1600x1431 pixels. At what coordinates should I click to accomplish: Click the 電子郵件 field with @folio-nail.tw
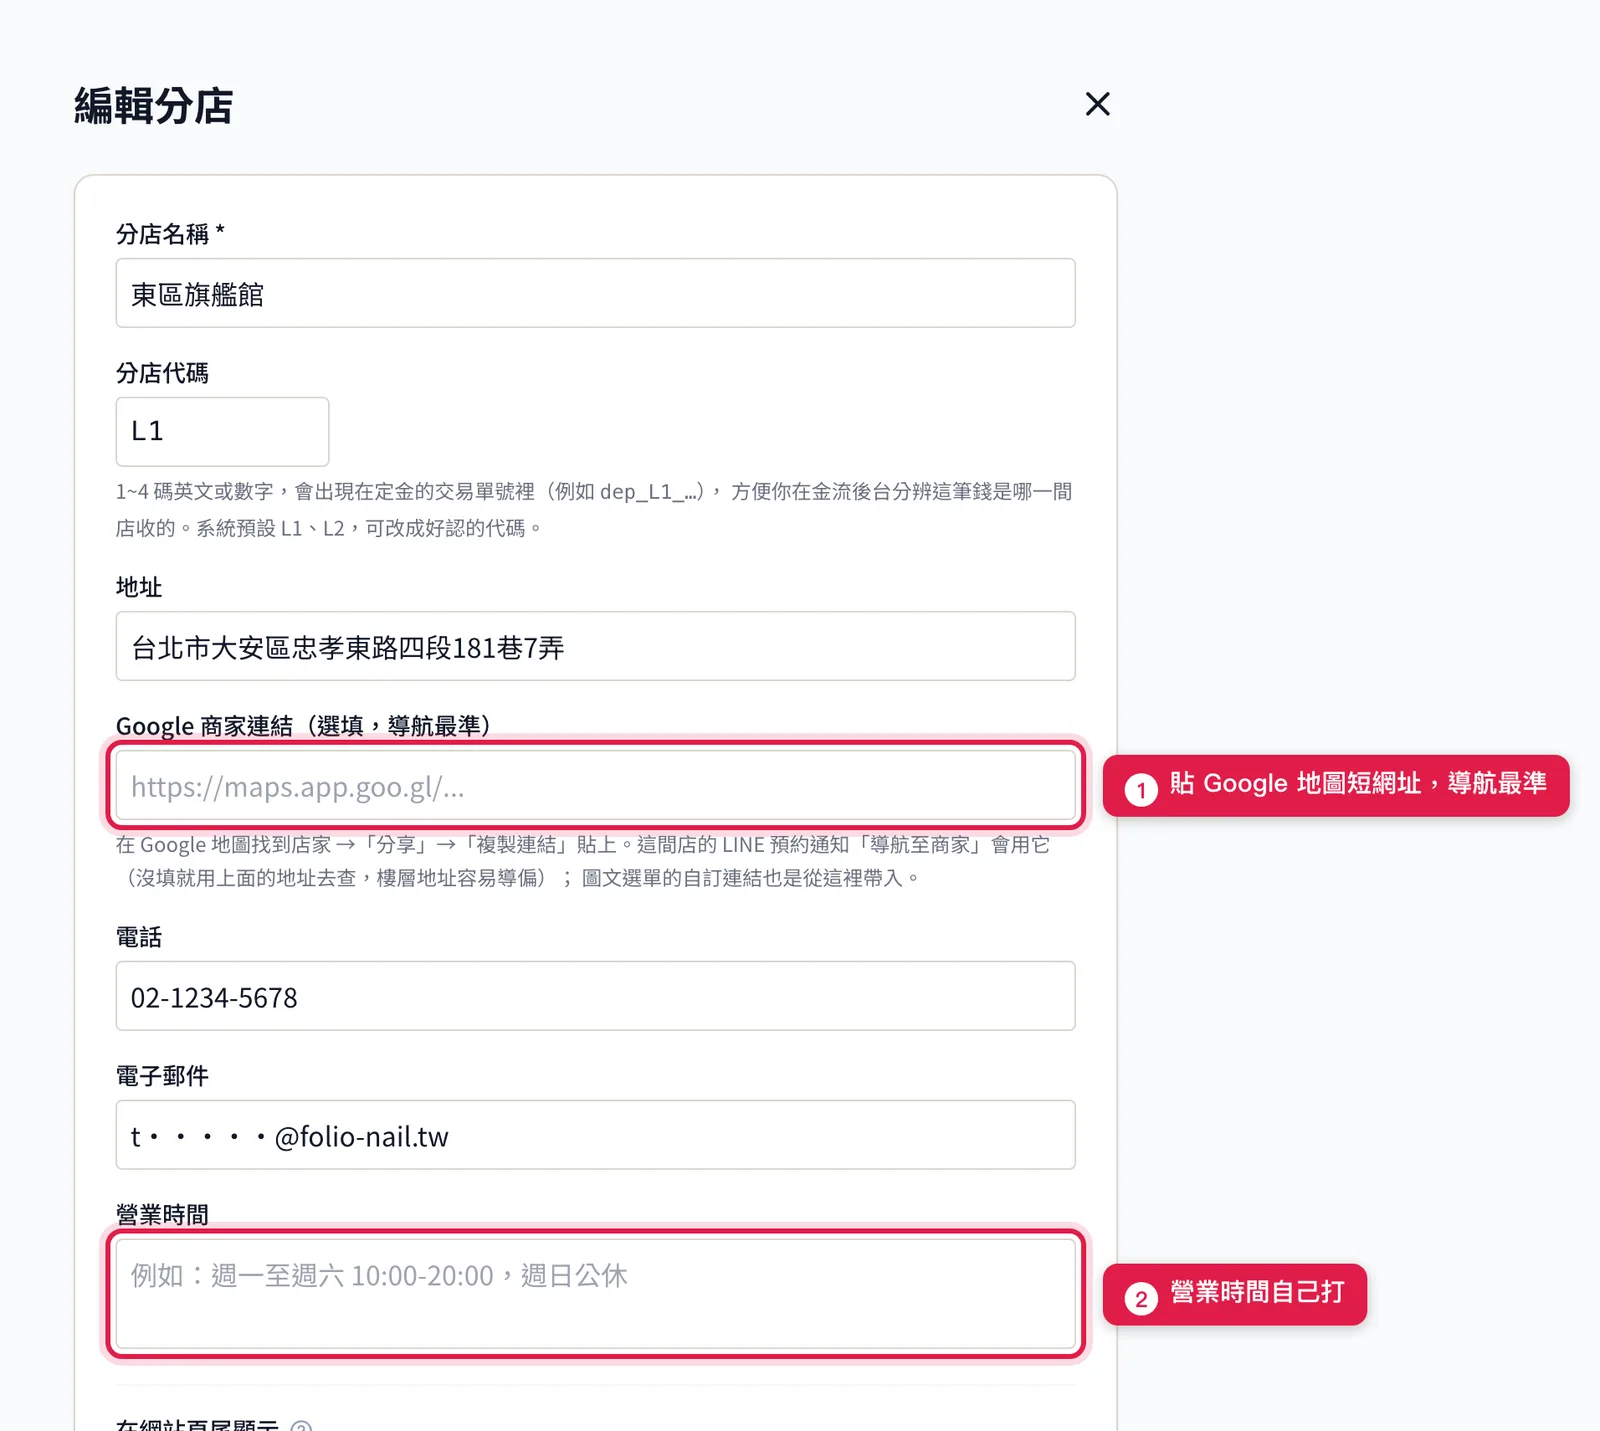595,1135
